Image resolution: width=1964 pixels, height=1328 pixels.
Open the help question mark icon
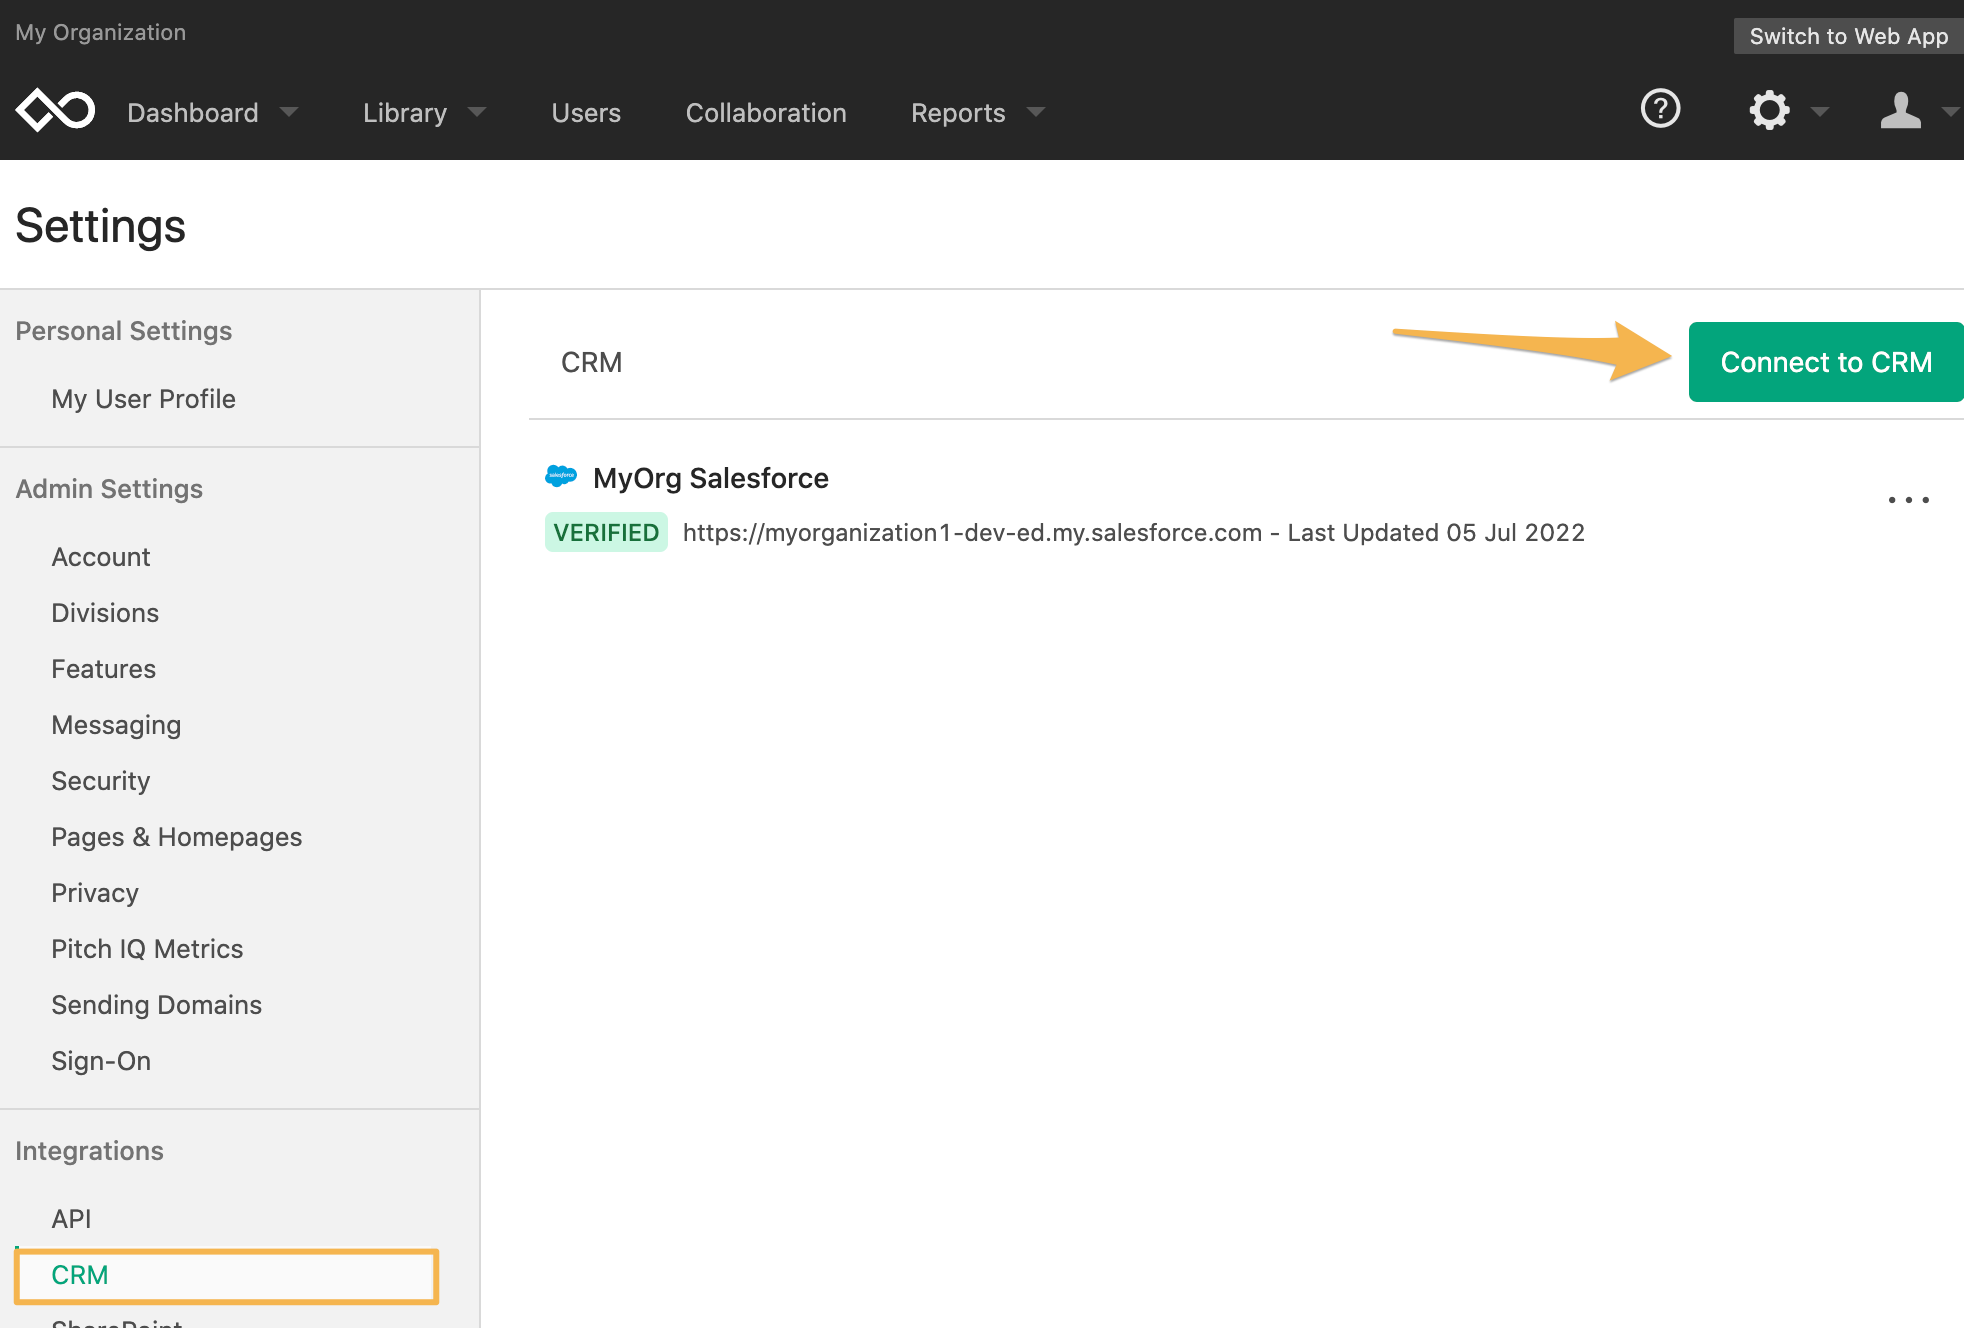tap(1660, 108)
